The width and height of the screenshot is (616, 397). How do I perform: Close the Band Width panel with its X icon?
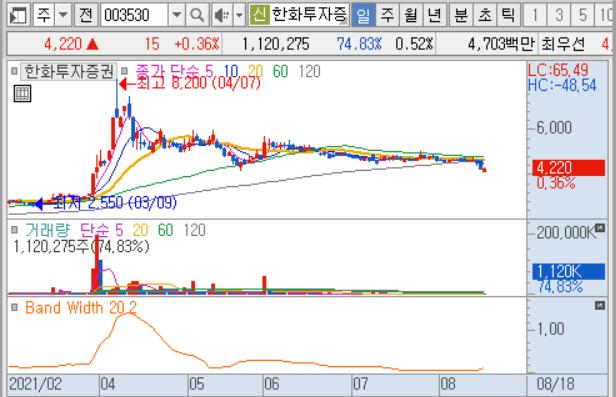pyautogui.click(x=600, y=305)
